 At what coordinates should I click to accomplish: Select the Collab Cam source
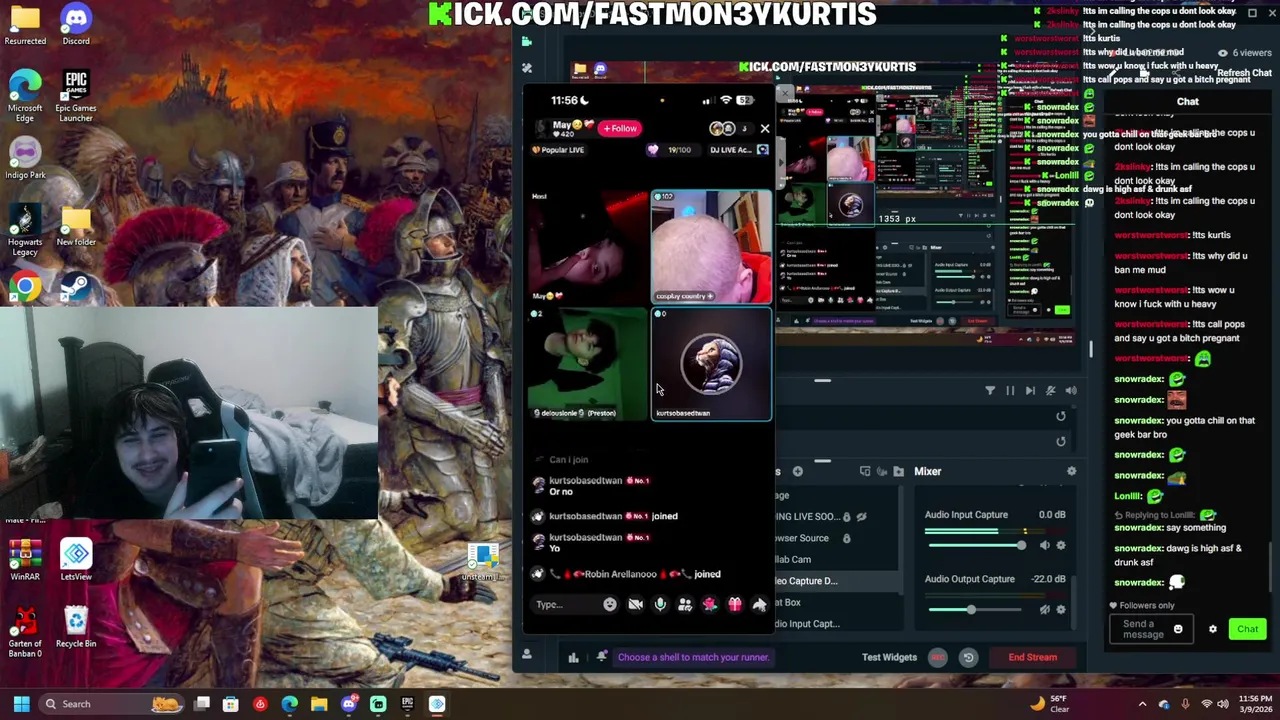click(835, 559)
